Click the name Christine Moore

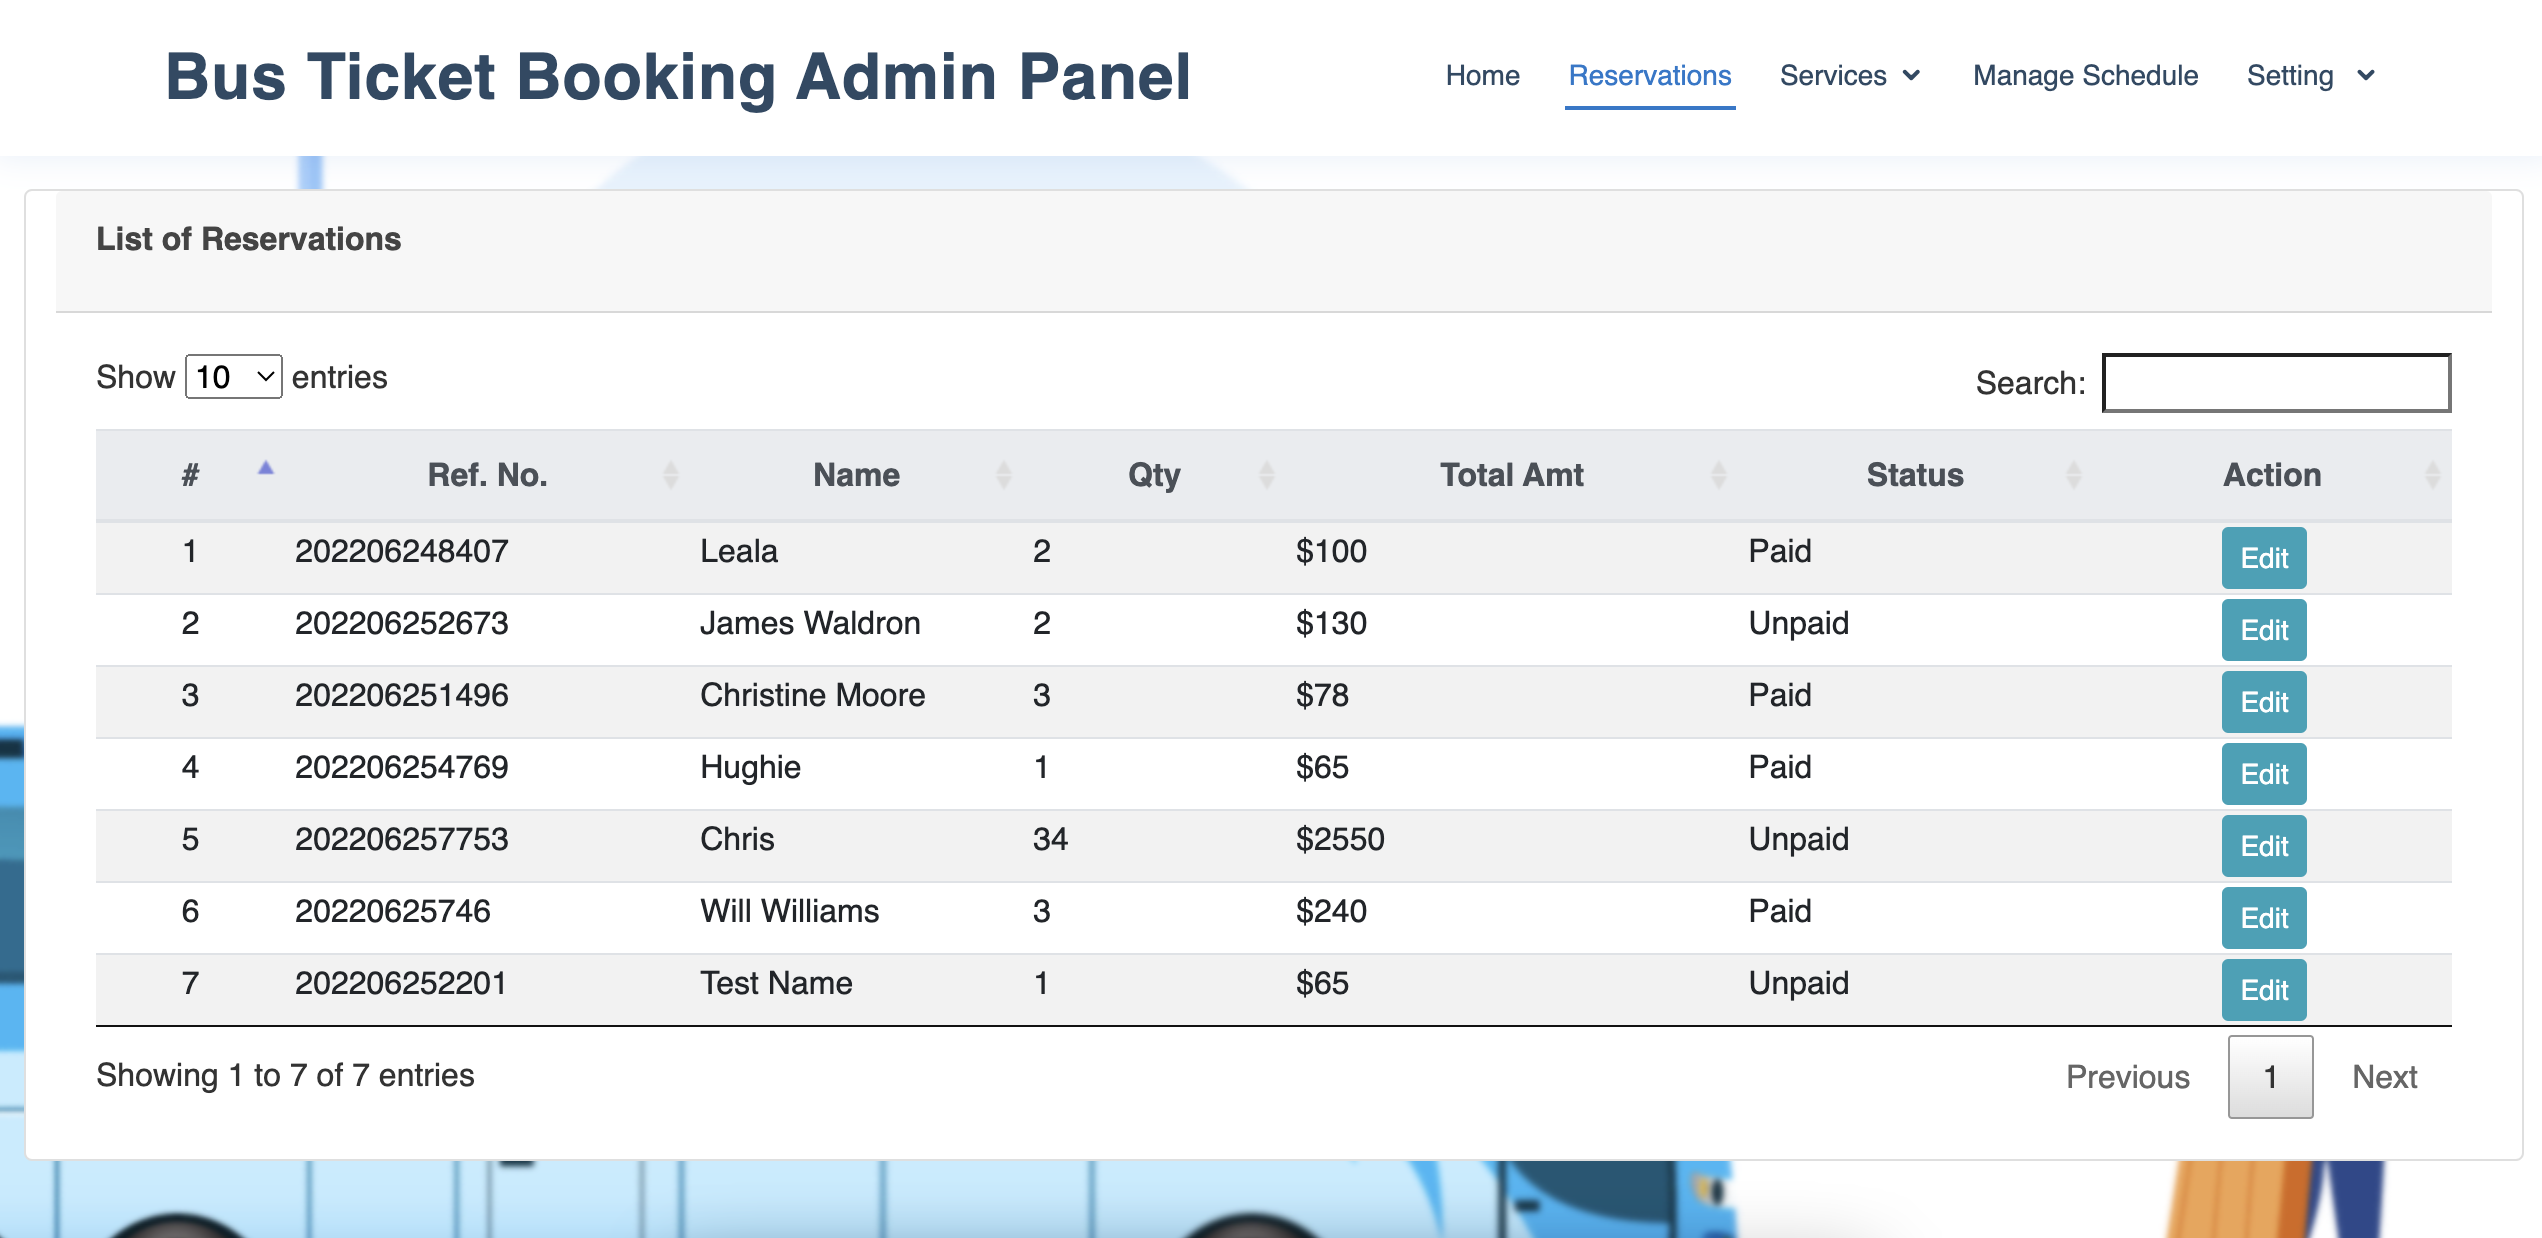[812, 695]
